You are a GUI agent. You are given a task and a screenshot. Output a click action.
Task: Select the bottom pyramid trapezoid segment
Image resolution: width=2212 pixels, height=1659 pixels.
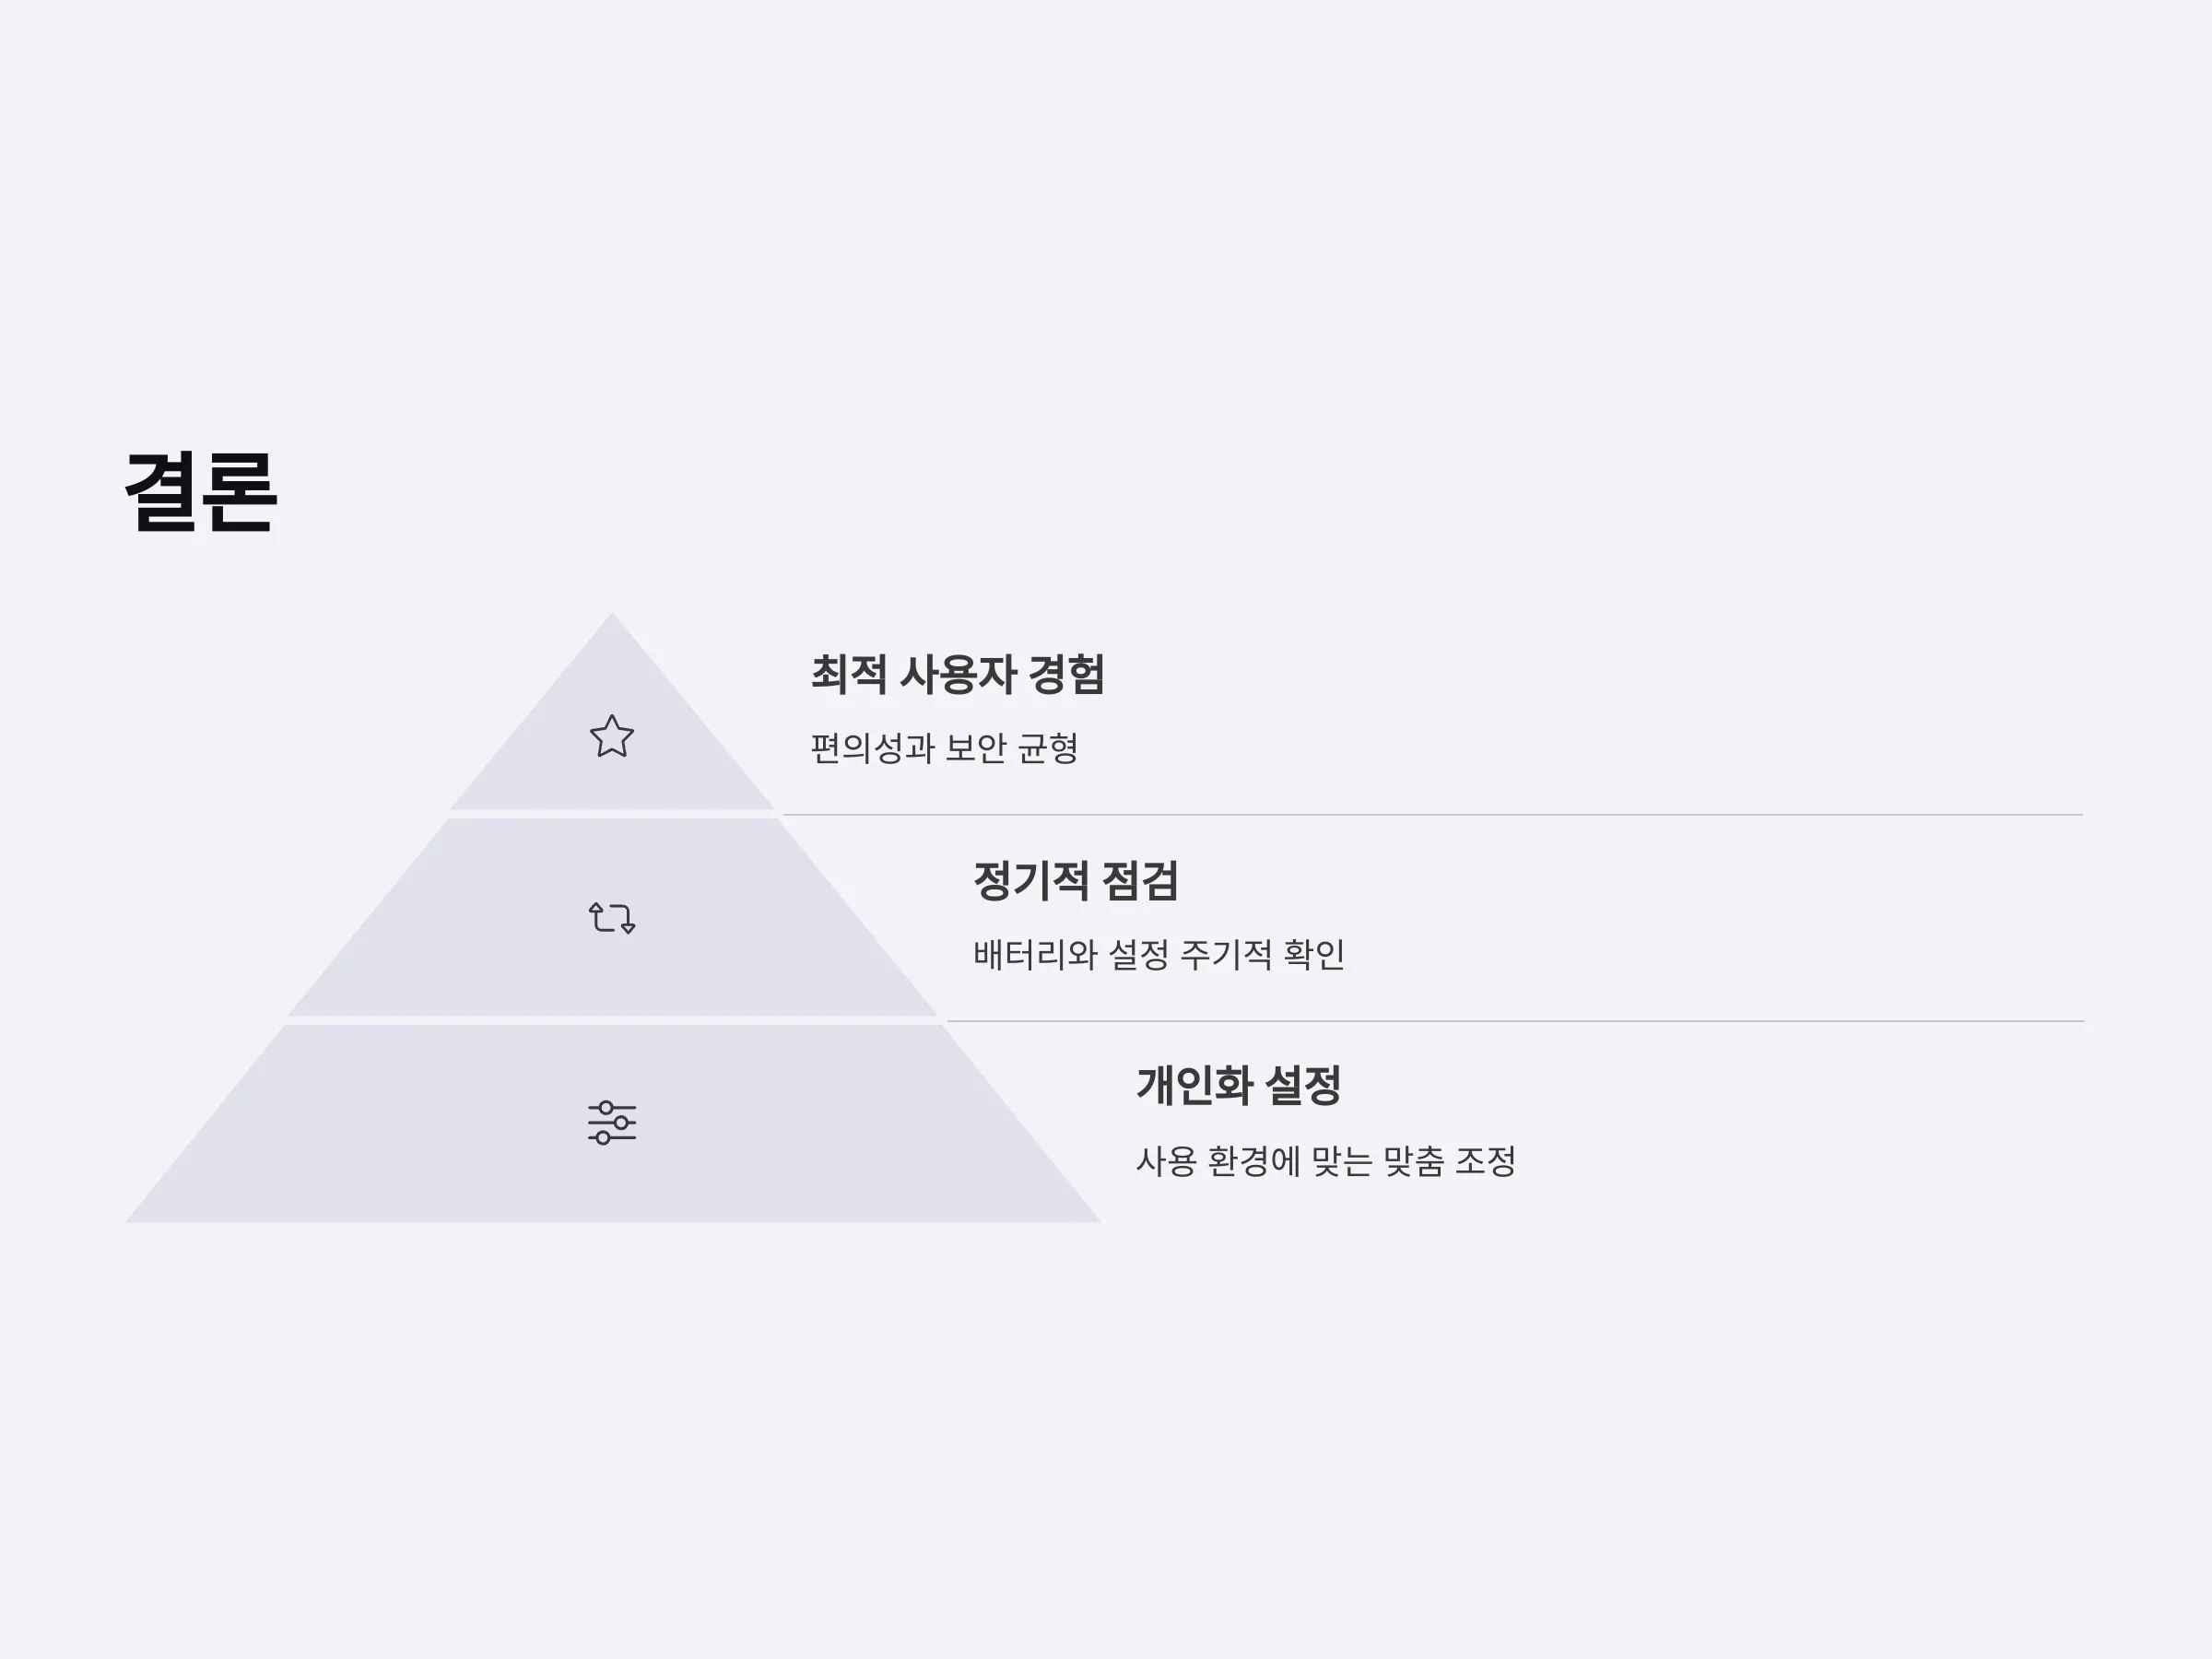pyautogui.click(x=612, y=1124)
